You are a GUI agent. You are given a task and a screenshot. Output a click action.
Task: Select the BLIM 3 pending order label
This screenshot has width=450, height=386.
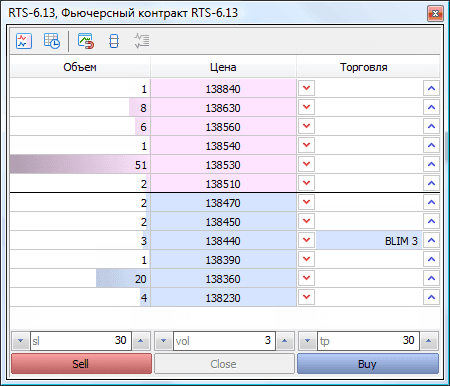(x=369, y=241)
